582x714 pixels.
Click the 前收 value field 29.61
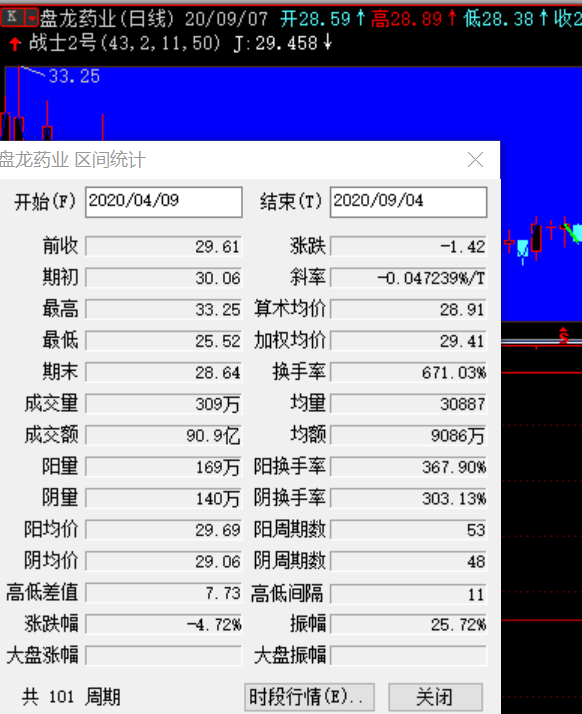(x=163, y=247)
